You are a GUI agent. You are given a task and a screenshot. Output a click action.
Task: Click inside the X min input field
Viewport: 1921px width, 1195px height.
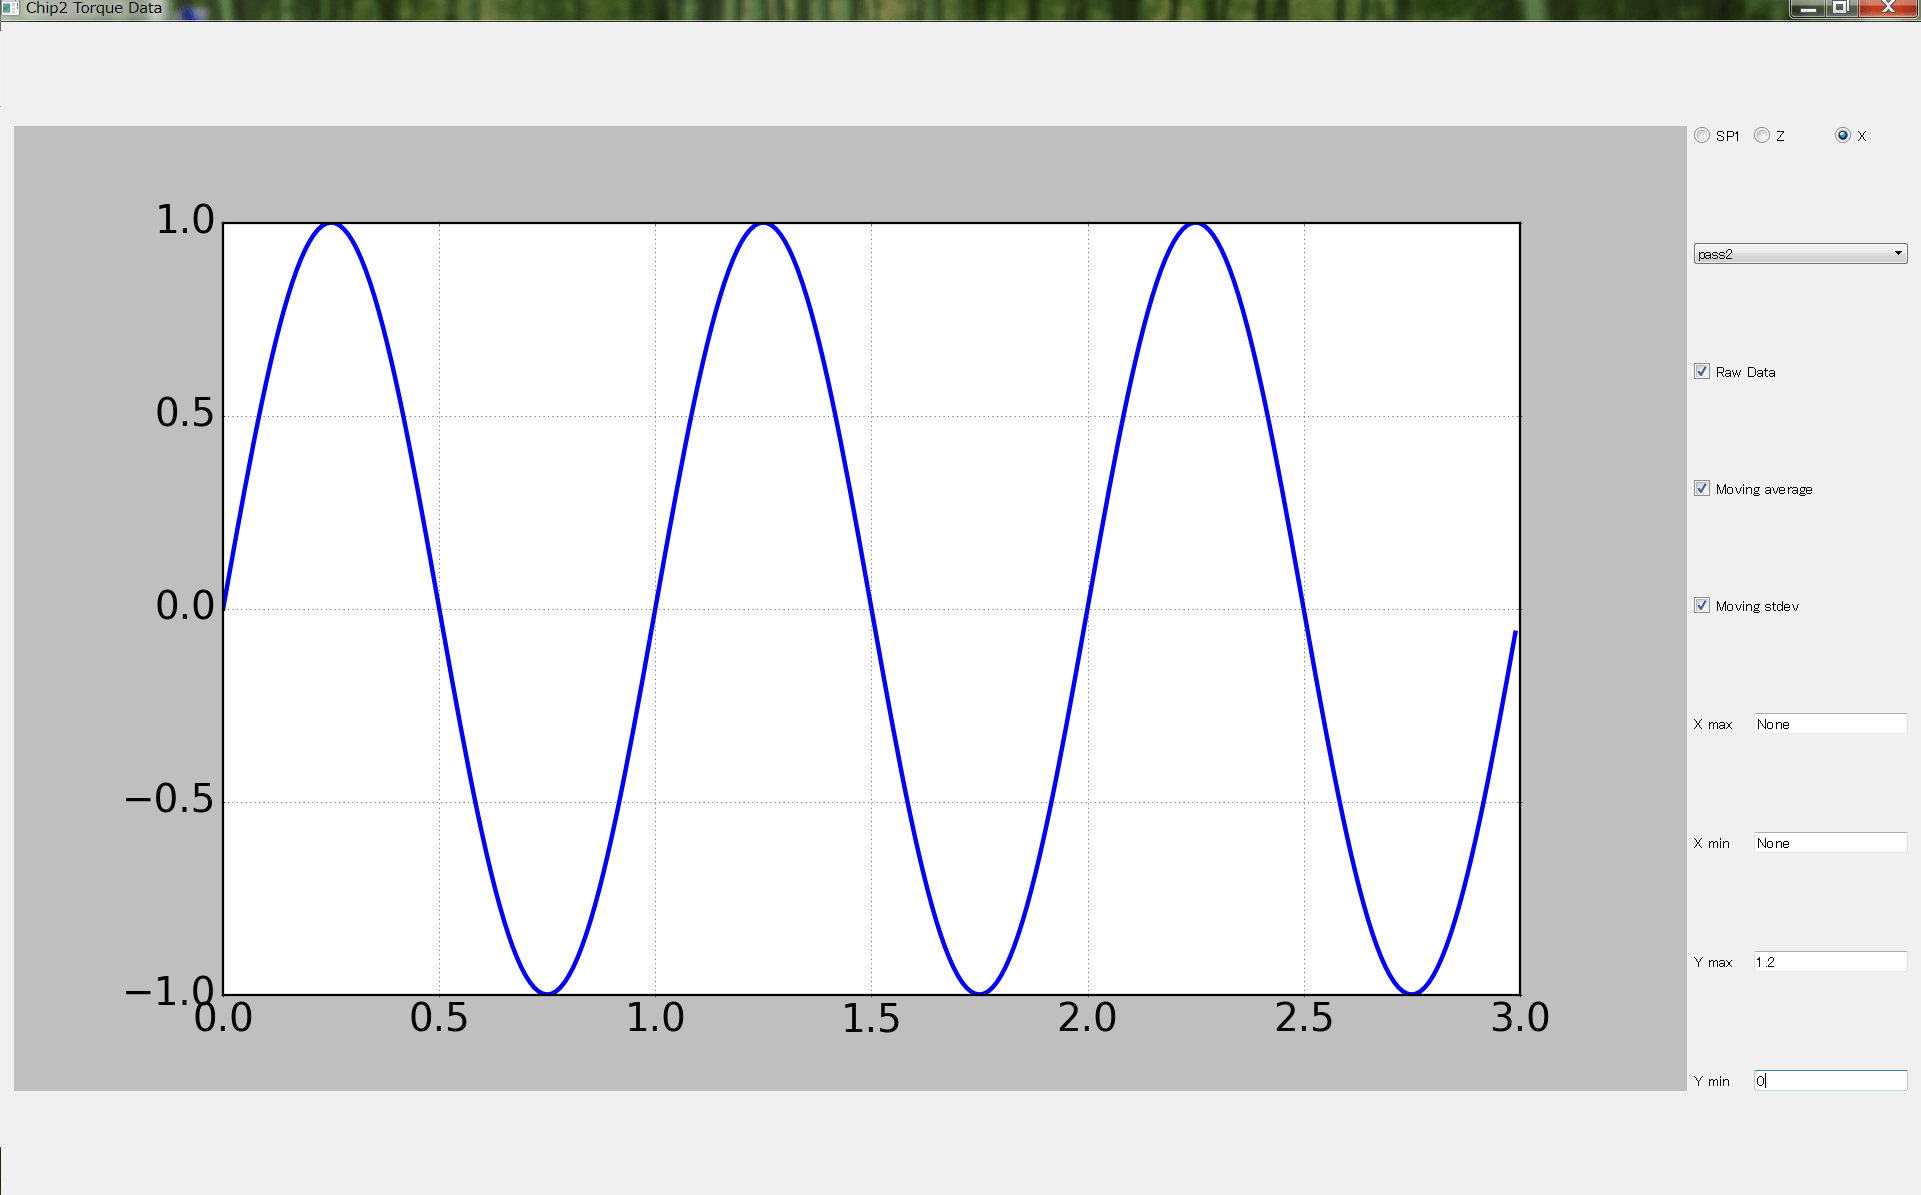(1830, 842)
